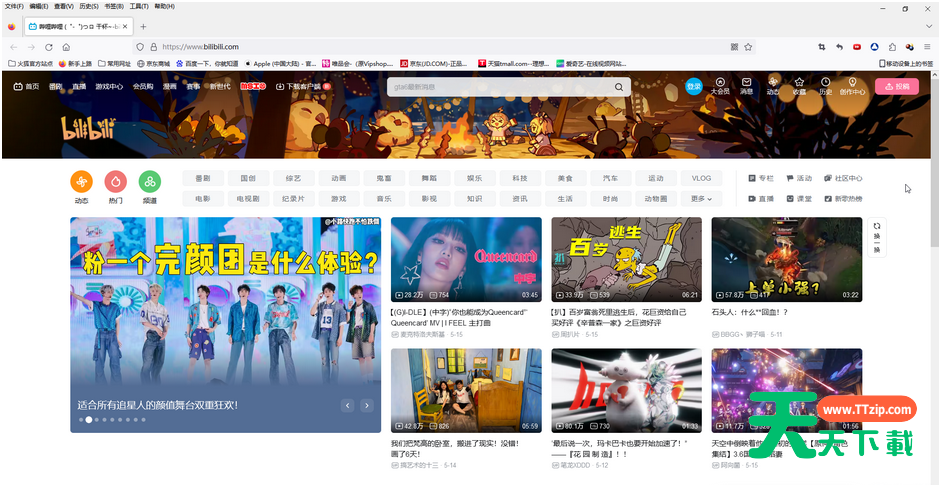Click the orange 动态 round icon
This screenshot has width=941, height=485.
(82, 181)
